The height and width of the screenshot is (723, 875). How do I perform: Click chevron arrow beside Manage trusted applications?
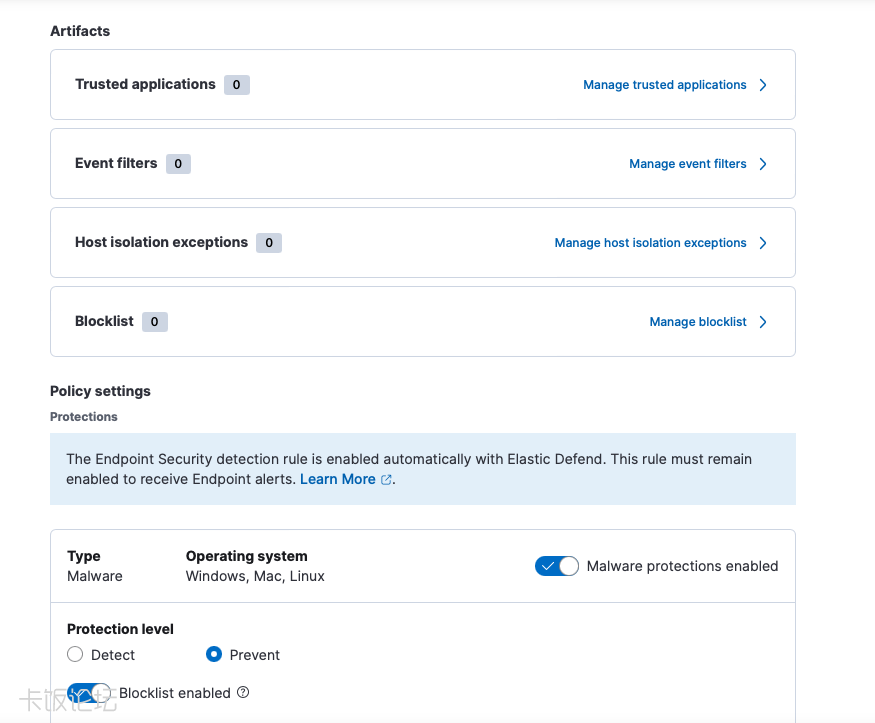[x=763, y=85]
